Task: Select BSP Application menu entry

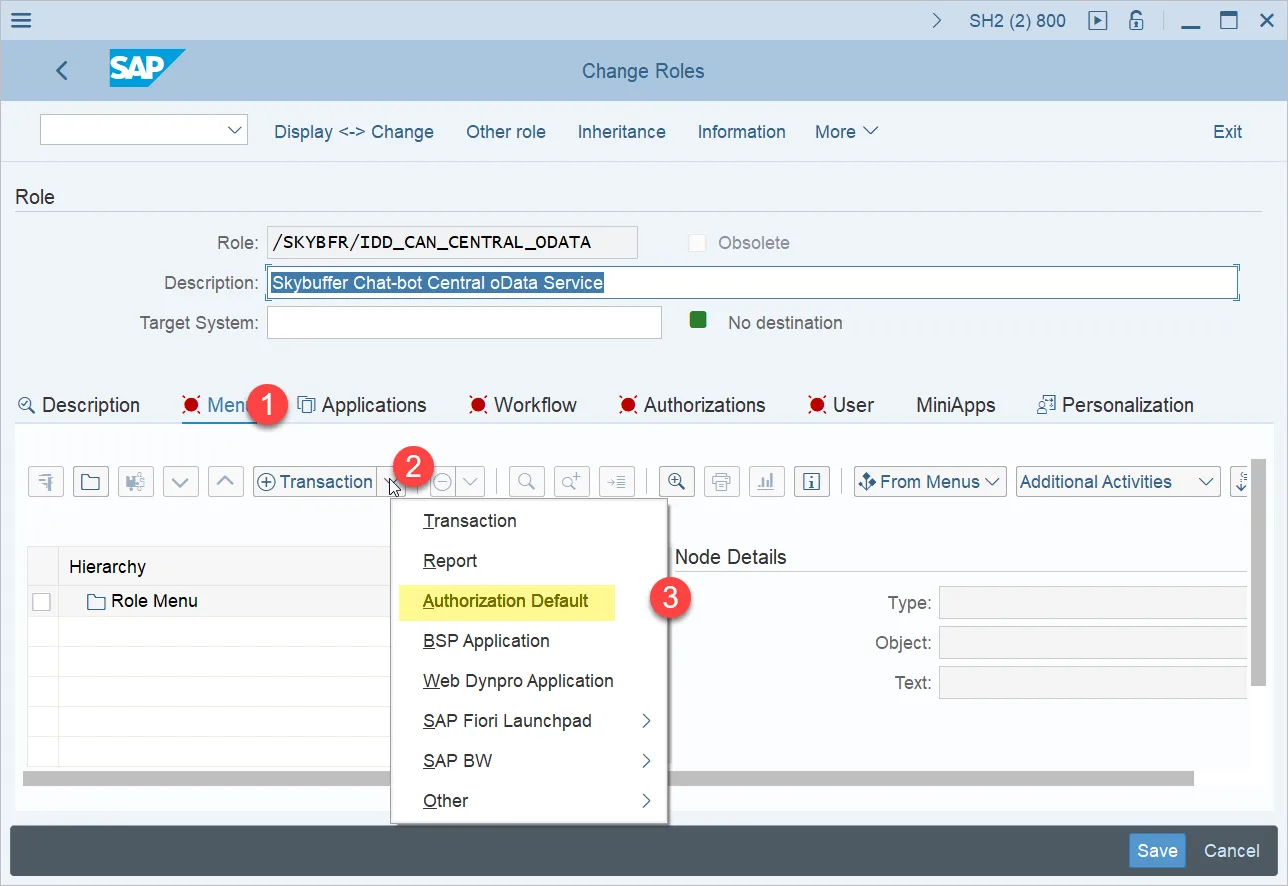Action: (x=486, y=641)
